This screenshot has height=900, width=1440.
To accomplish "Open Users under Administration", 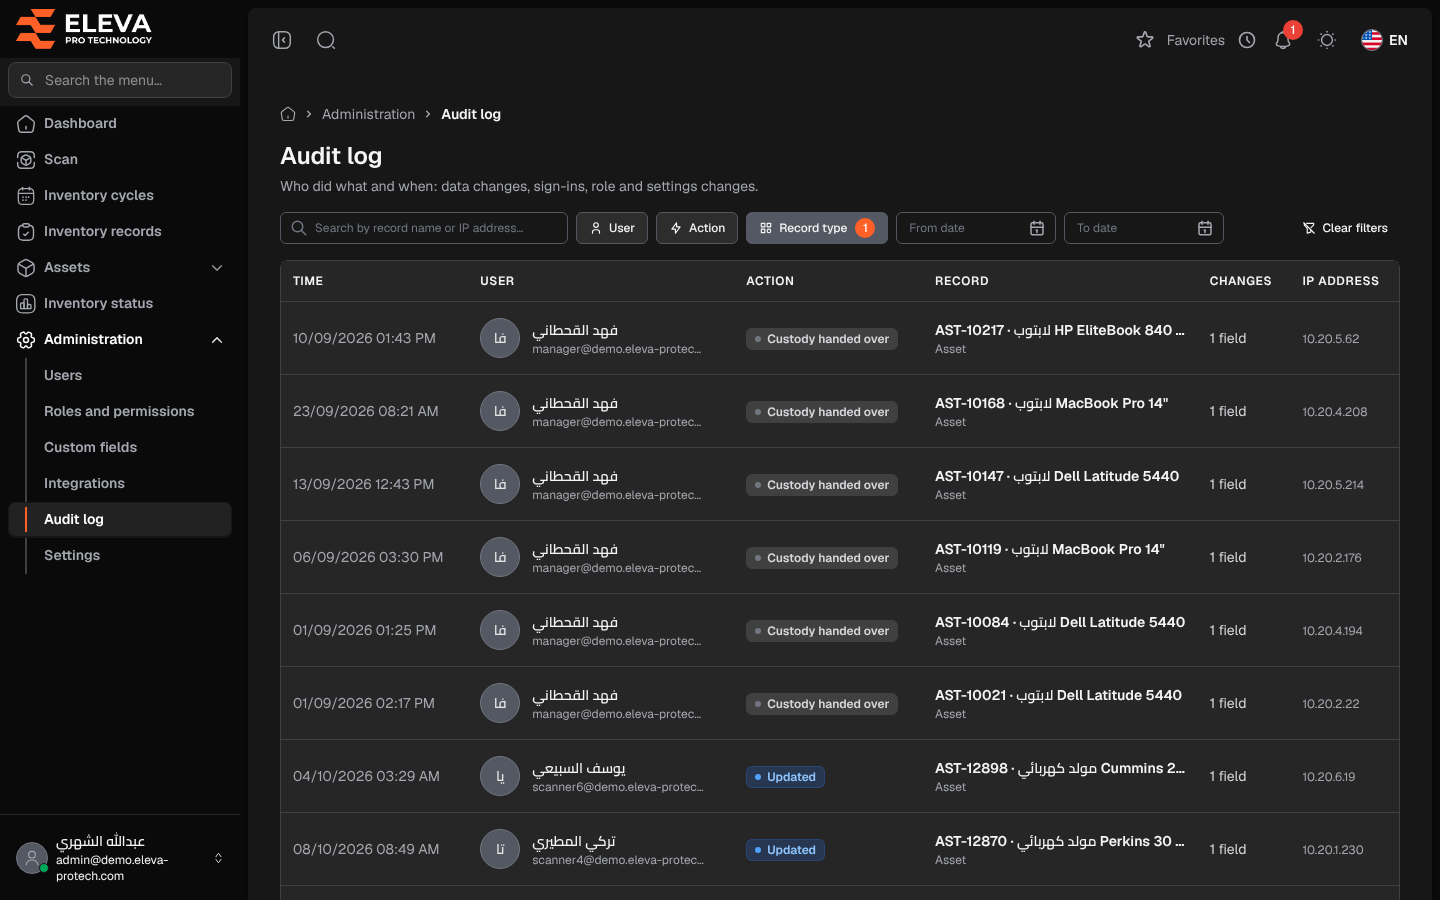I will tap(63, 375).
